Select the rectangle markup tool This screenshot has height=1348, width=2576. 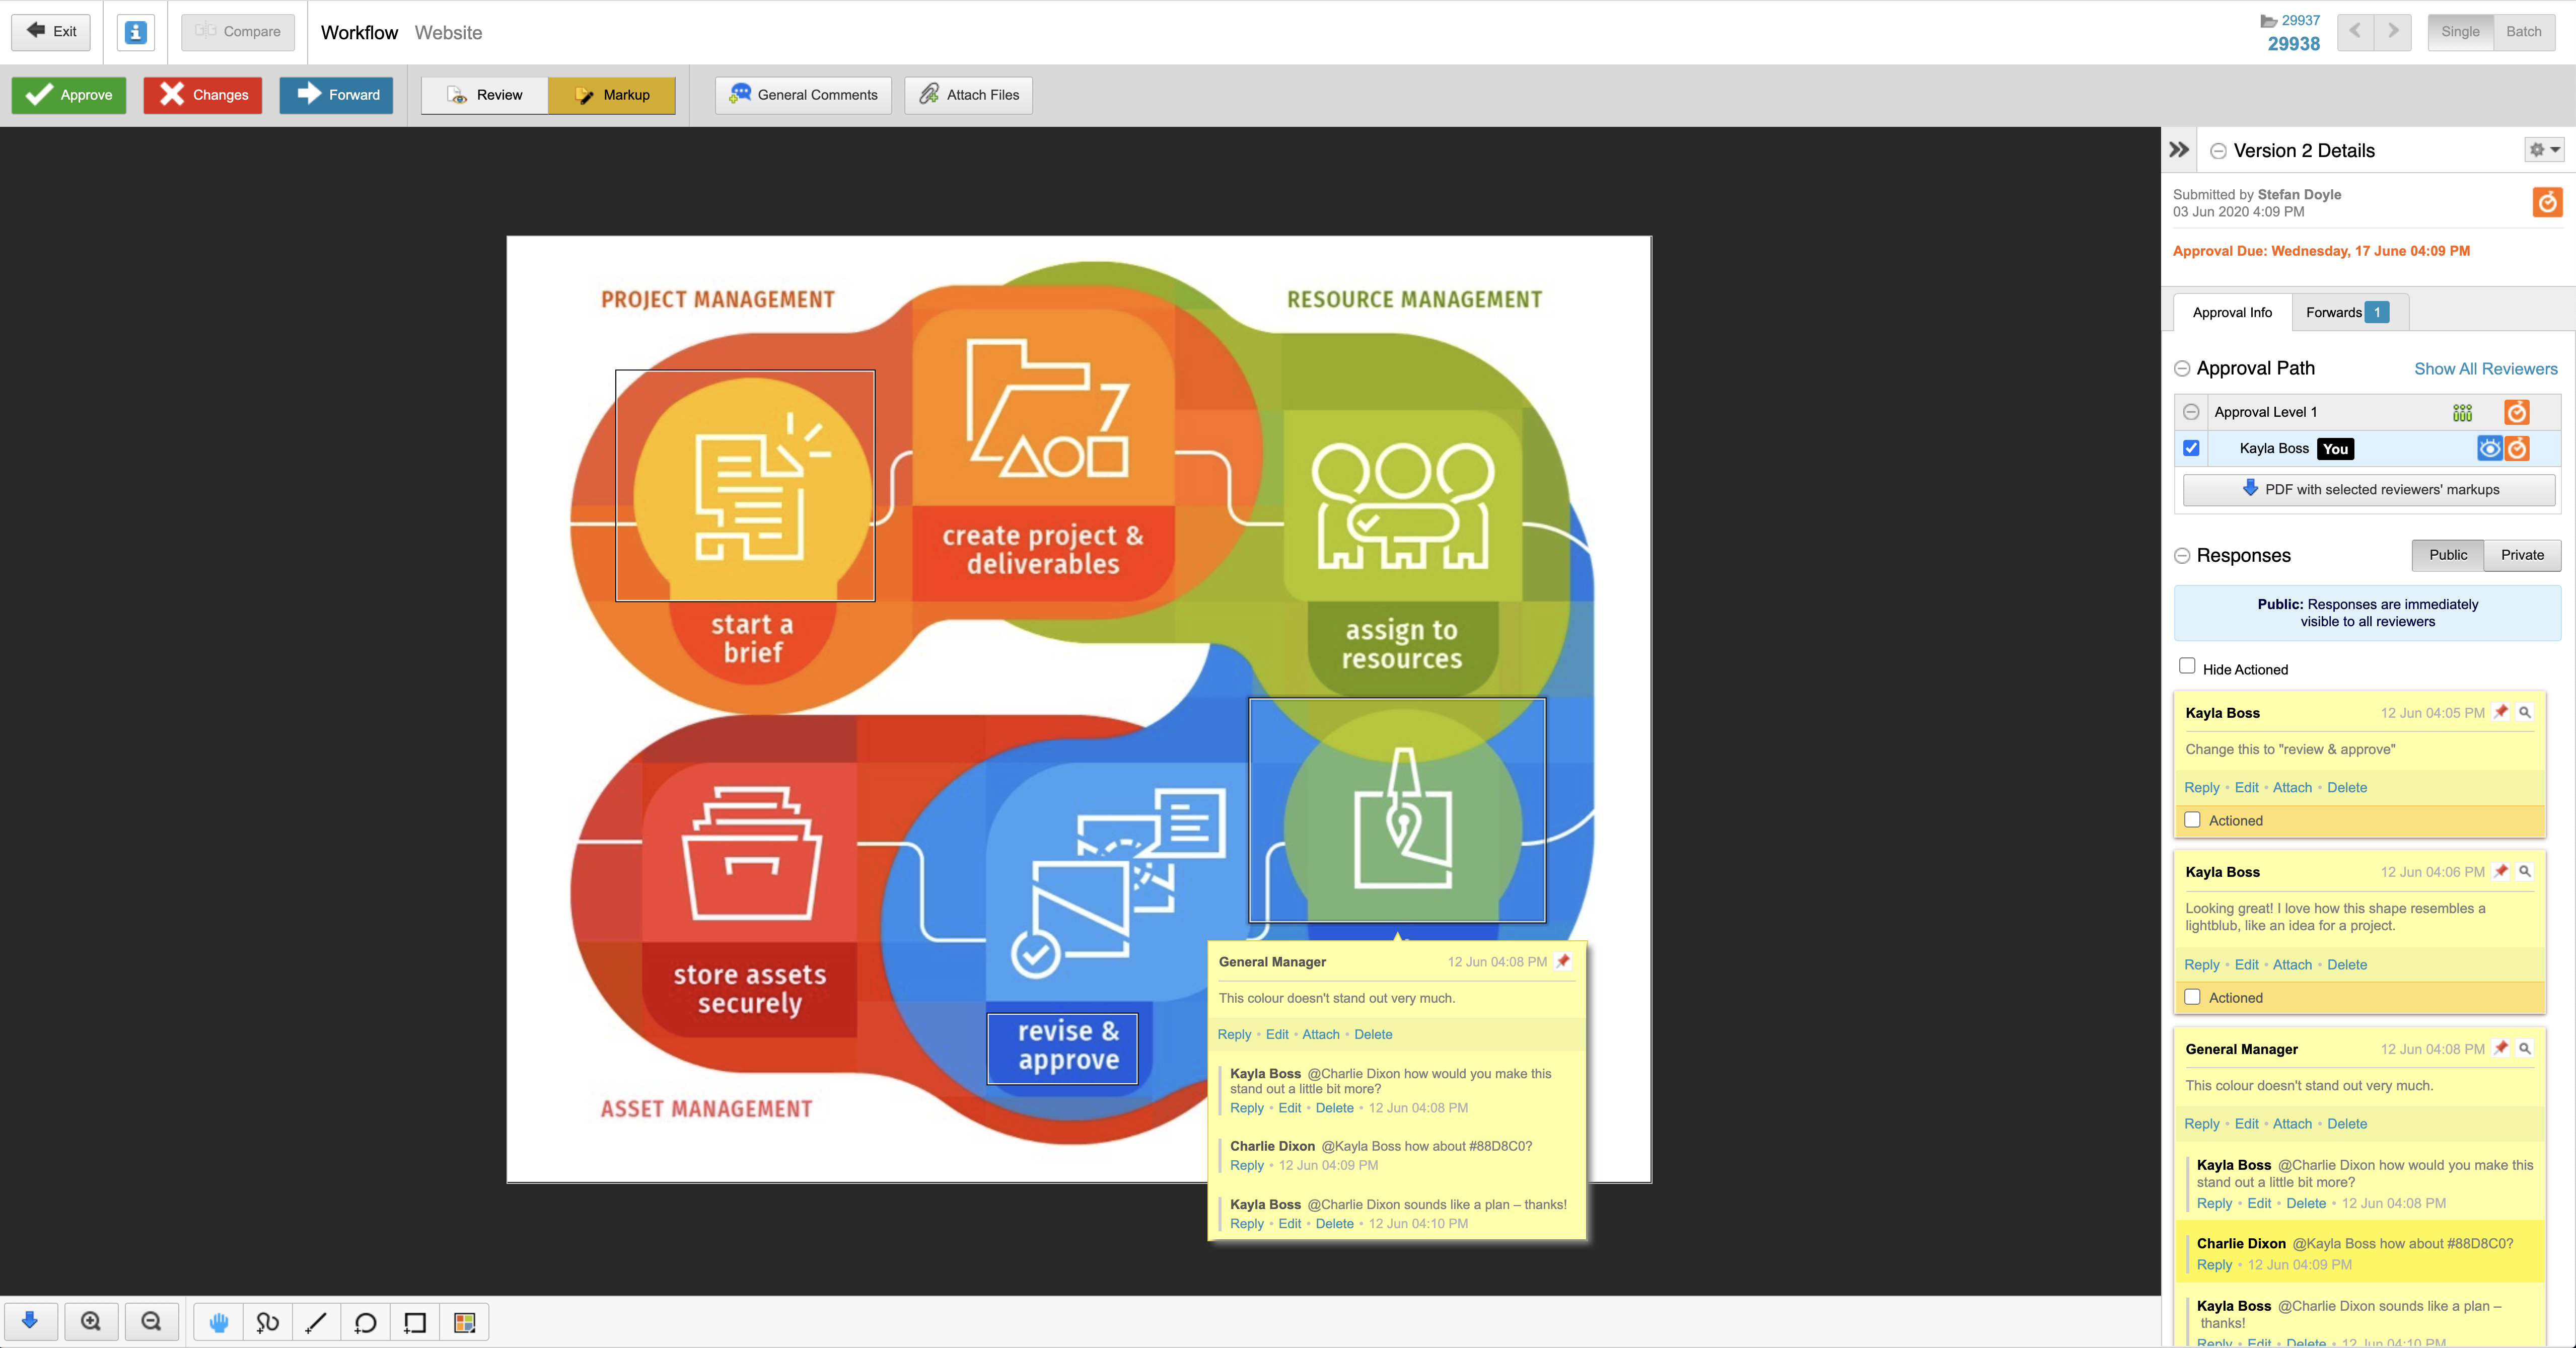(x=415, y=1322)
